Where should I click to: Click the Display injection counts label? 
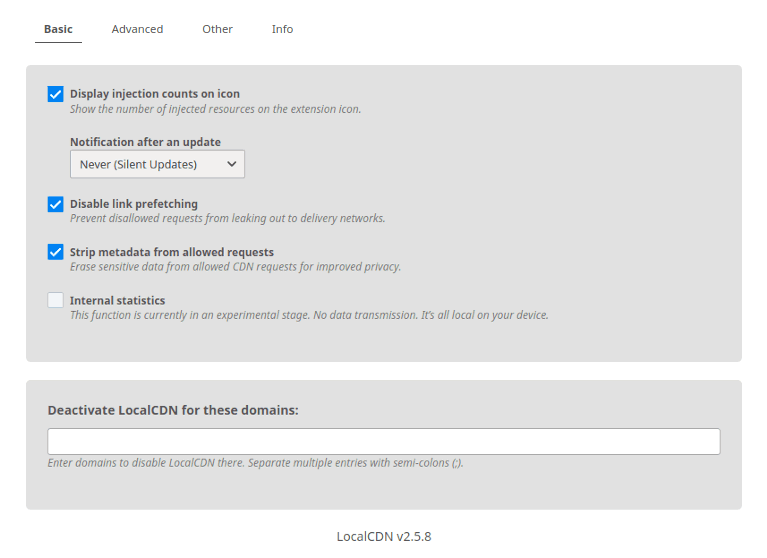155,93
